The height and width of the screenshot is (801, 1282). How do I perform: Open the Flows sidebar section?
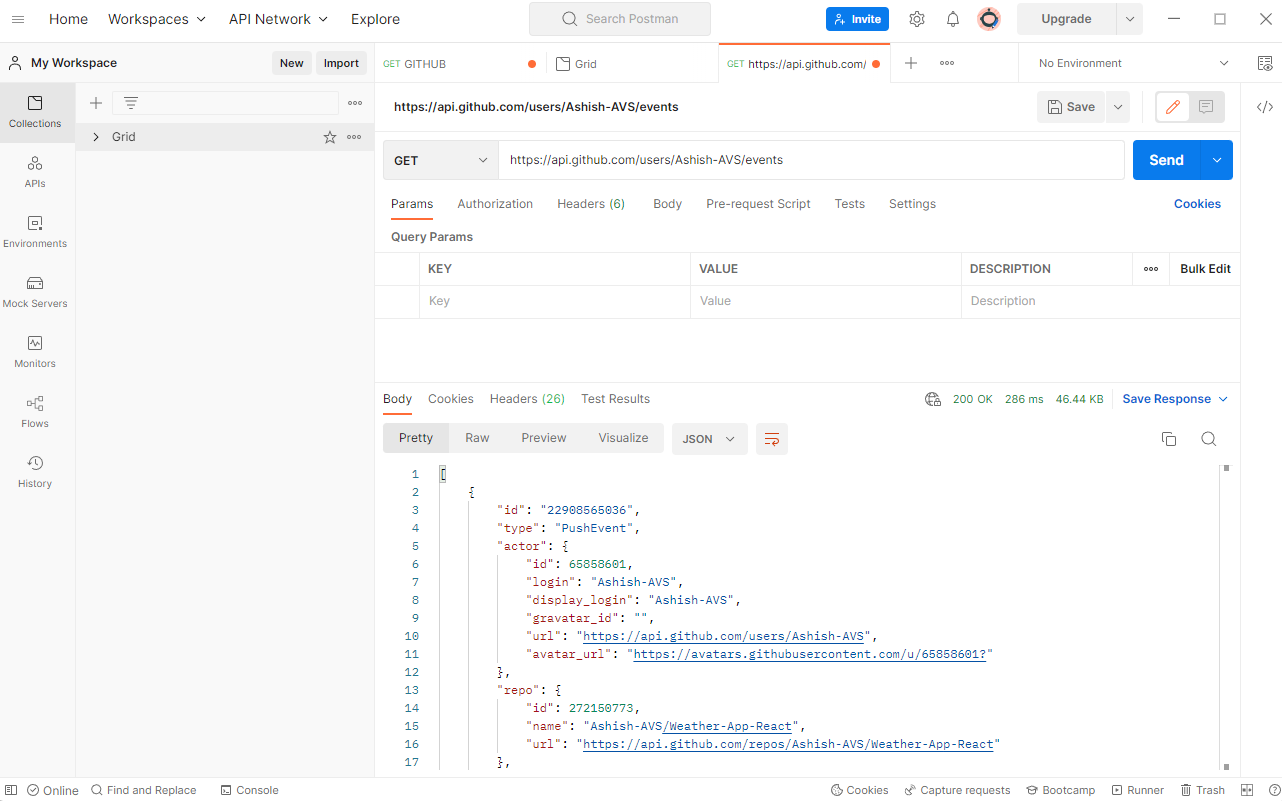click(x=35, y=411)
